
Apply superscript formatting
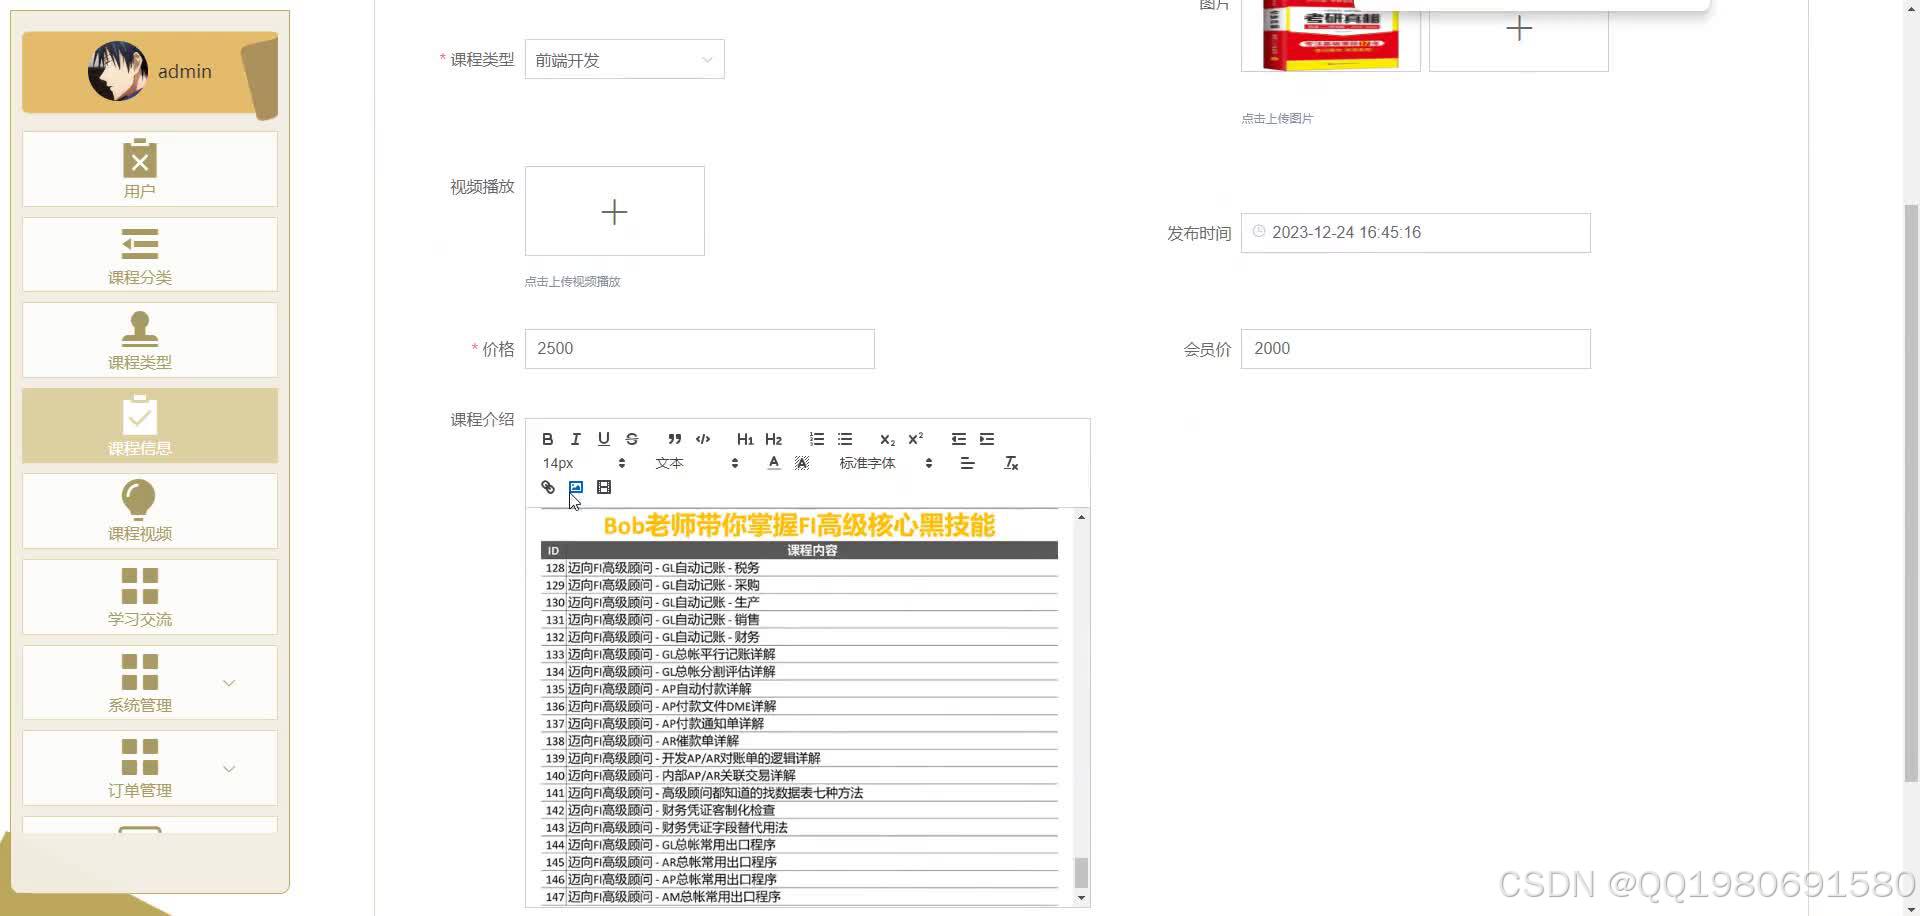pos(914,438)
